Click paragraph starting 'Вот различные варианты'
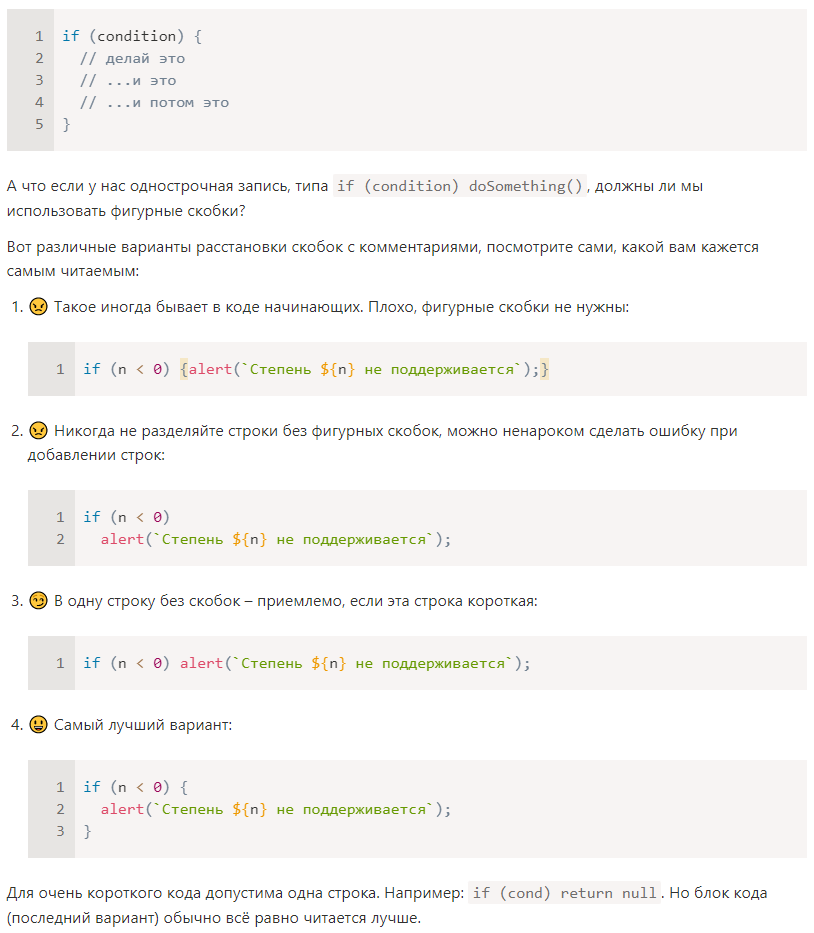This screenshot has height=933, width=814. pyautogui.click(x=383, y=259)
